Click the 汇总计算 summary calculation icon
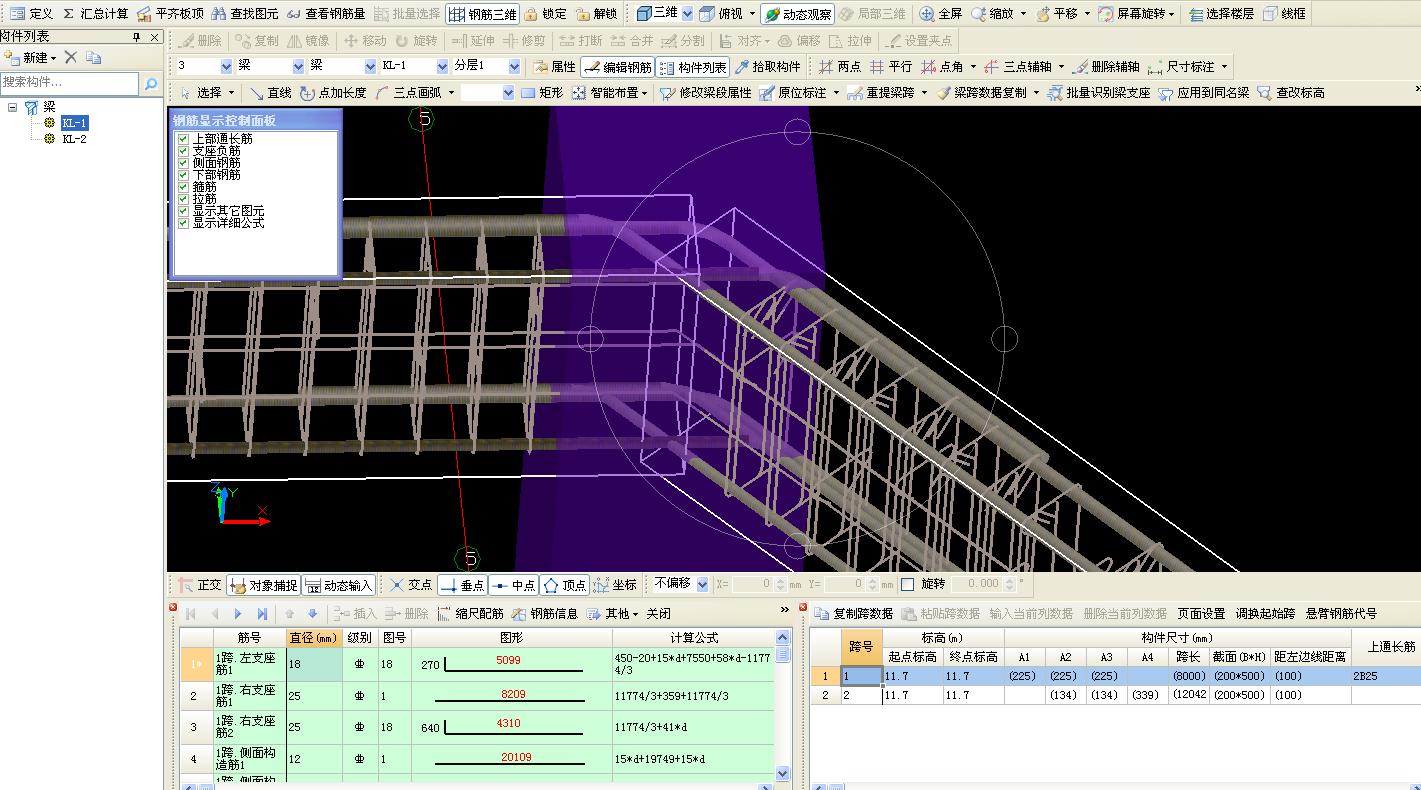This screenshot has width=1421, height=790. [x=69, y=14]
